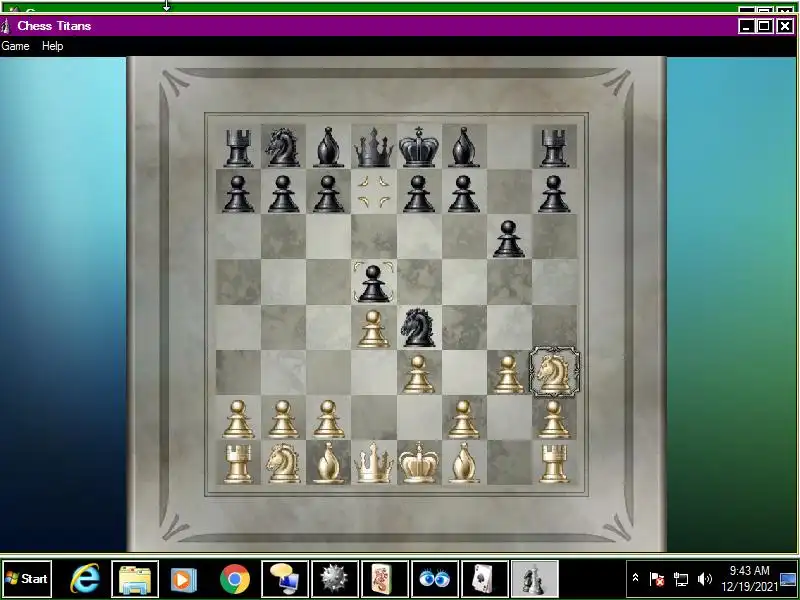Open Mahjong Titans from the taskbar
Image resolution: width=800 pixels, height=600 pixels.
(385, 579)
